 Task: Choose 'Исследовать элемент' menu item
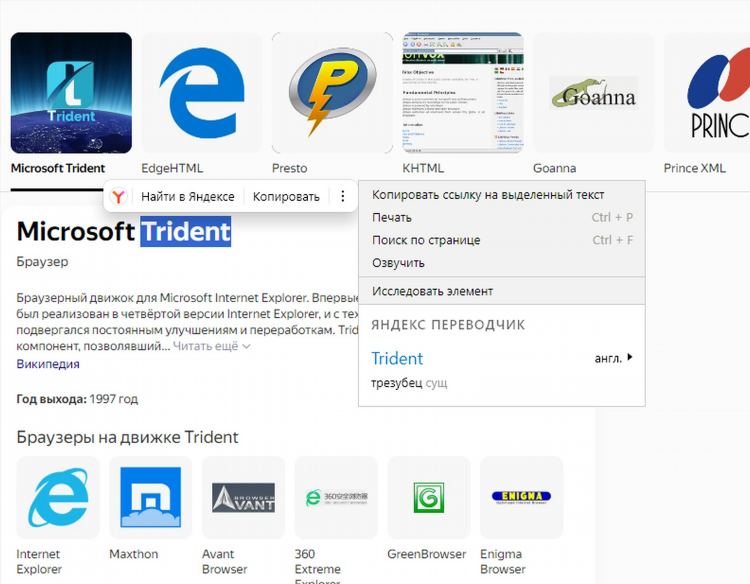[502, 291]
